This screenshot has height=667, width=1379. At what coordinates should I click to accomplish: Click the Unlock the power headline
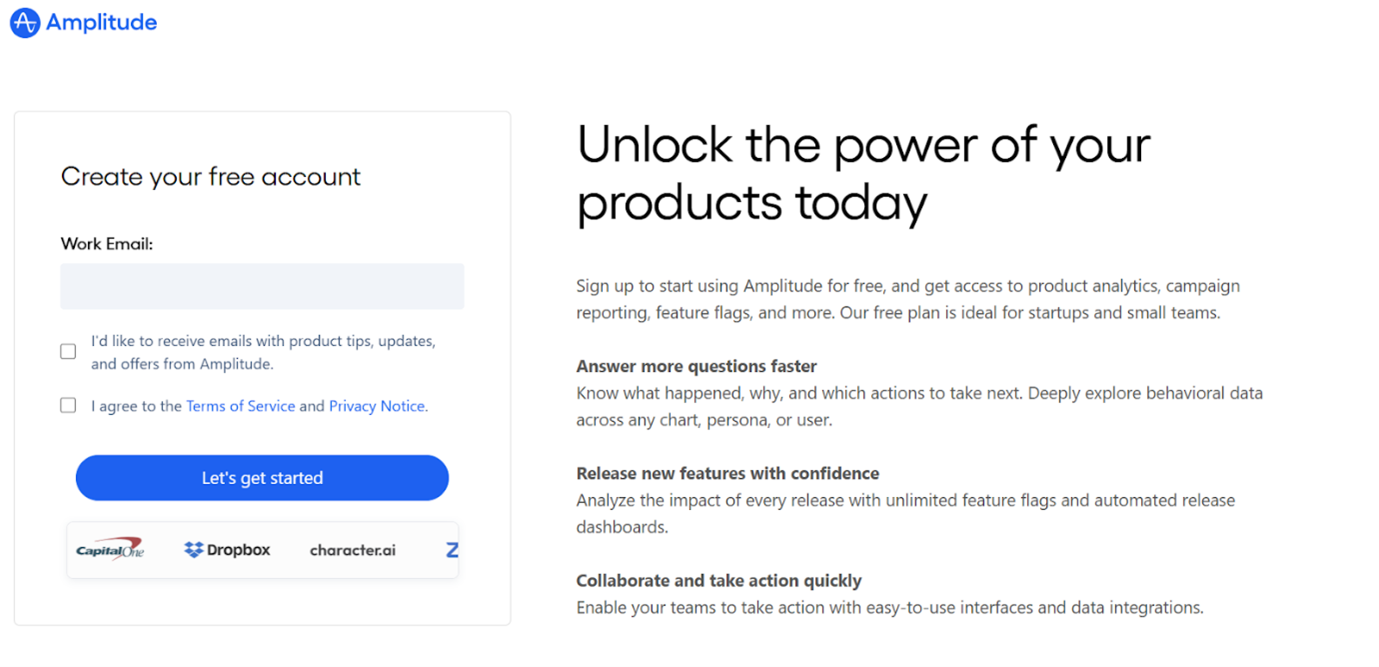click(x=864, y=174)
